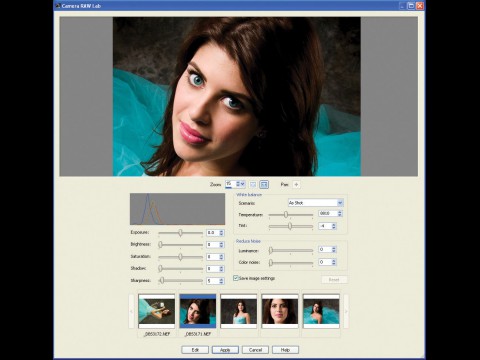This screenshot has height=360, width=480.
Task: Click into the Temperature value field
Action: pos(328,213)
